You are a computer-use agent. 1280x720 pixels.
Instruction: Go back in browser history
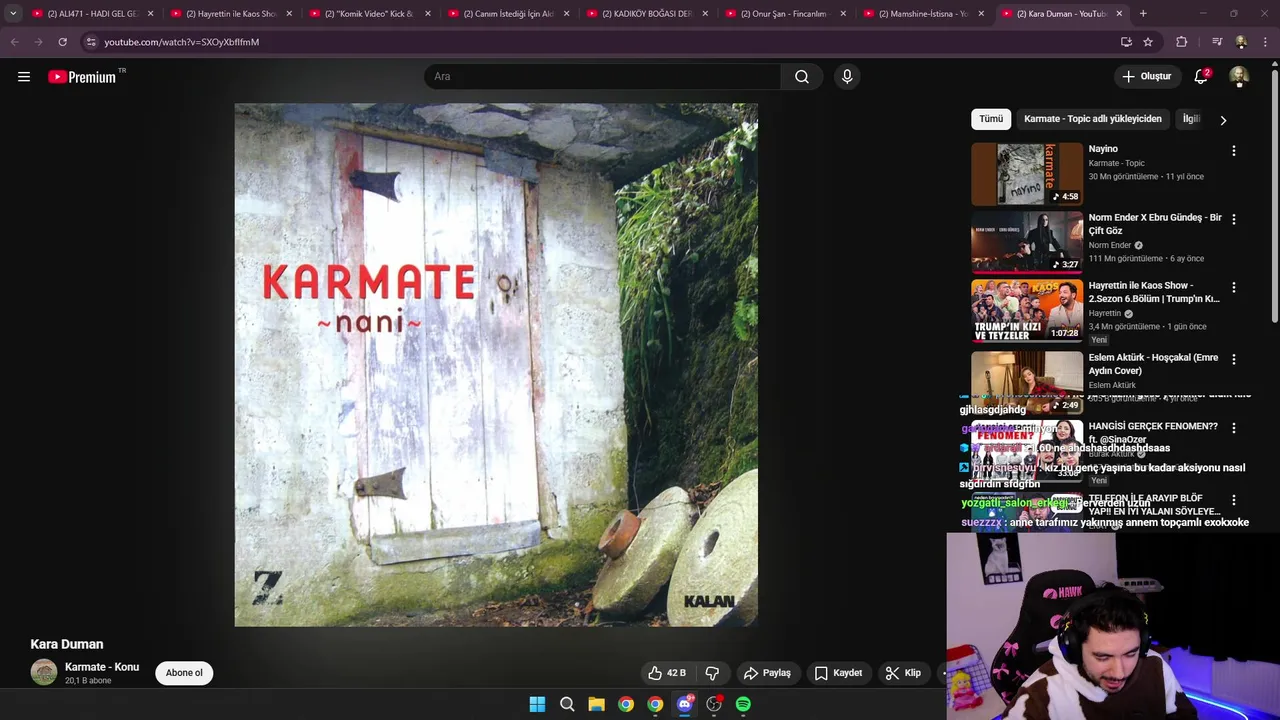click(14, 42)
